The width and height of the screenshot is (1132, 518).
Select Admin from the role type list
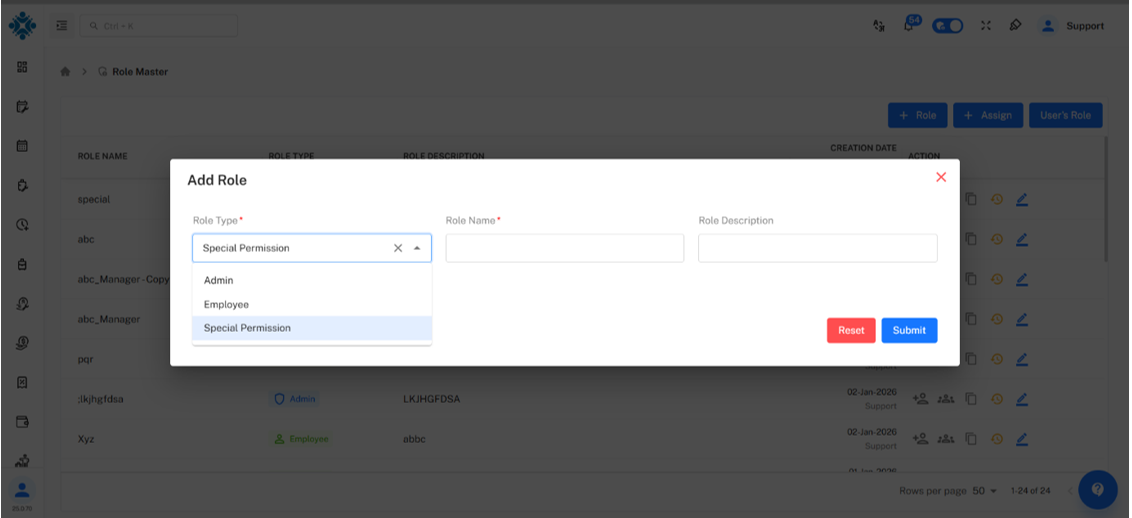click(x=218, y=281)
